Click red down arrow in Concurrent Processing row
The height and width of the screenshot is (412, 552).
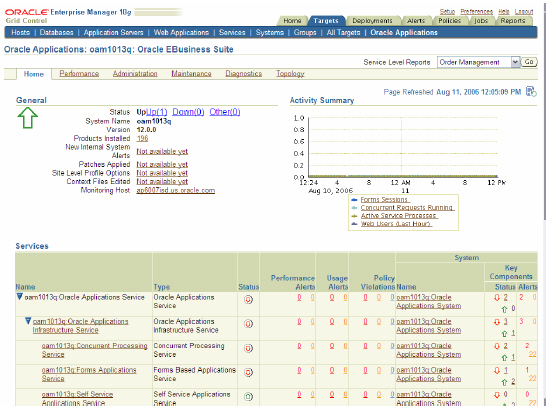click(x=497, y=346)
